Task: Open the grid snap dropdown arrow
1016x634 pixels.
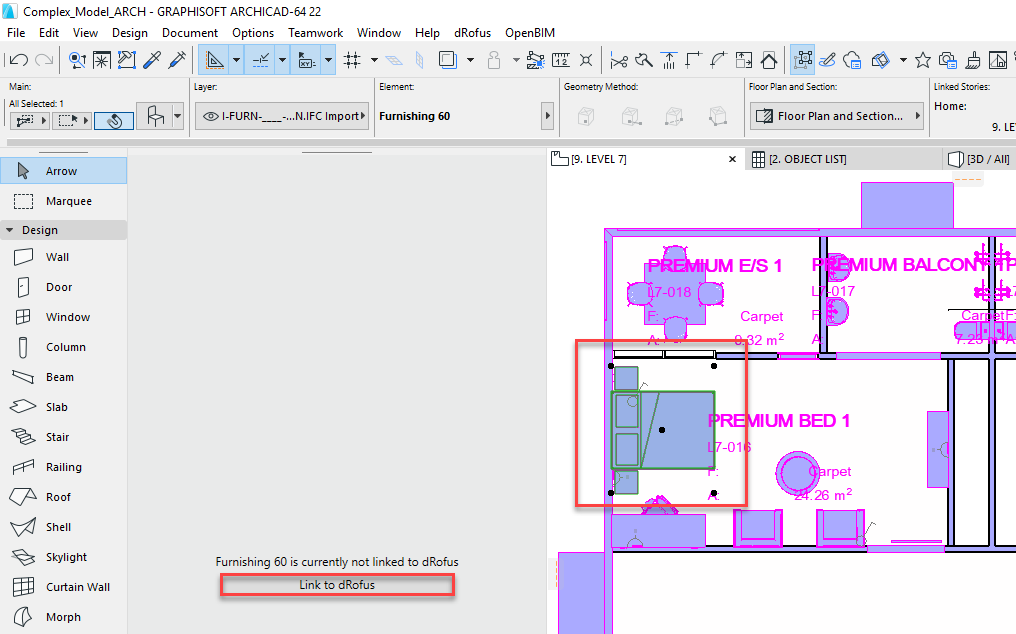Action: (374, 60)
